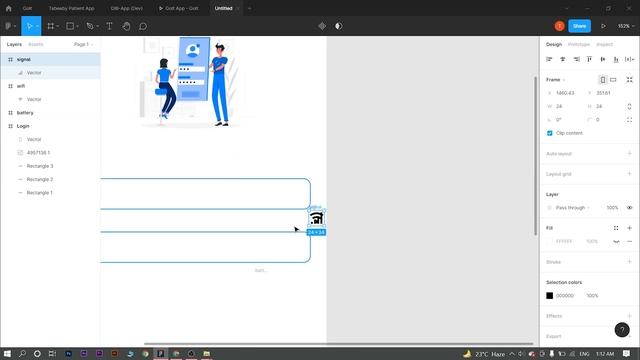This screenshot has width=640, height=360.
Task: Toggle FFFFFF fill visibility
Action: click(x=616, y=241)
